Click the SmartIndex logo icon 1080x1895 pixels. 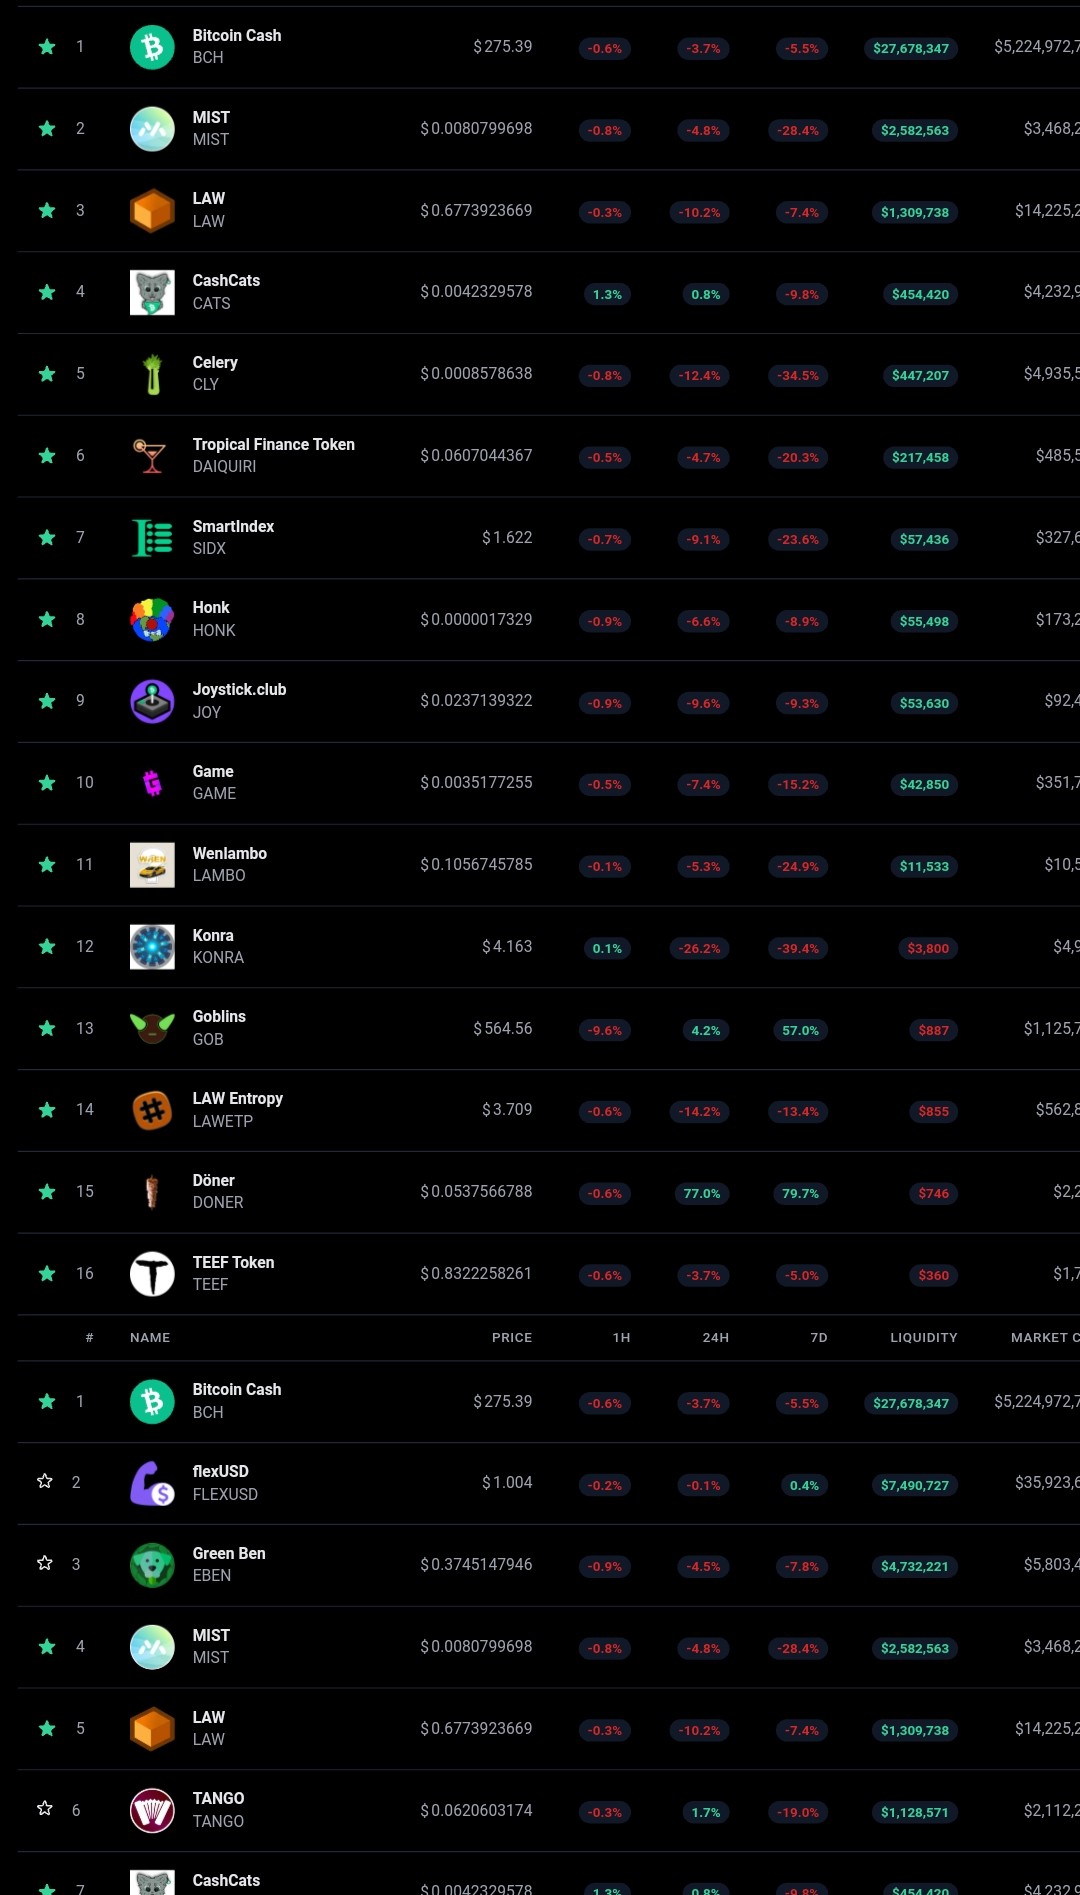(x=152, y=538)
